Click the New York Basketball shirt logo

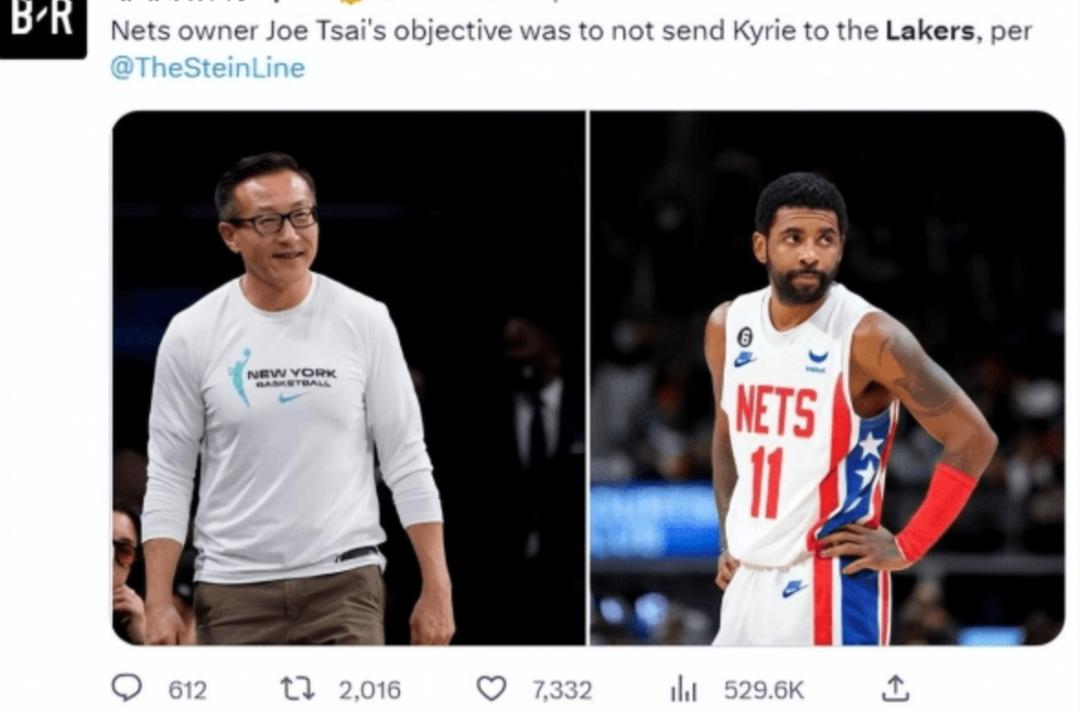tap(282, 377)
